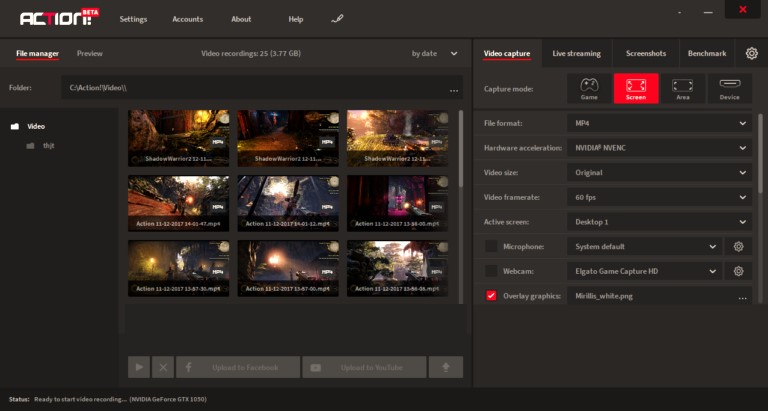Click the Action! logo

pyautogui.click(x=59, y=18)
